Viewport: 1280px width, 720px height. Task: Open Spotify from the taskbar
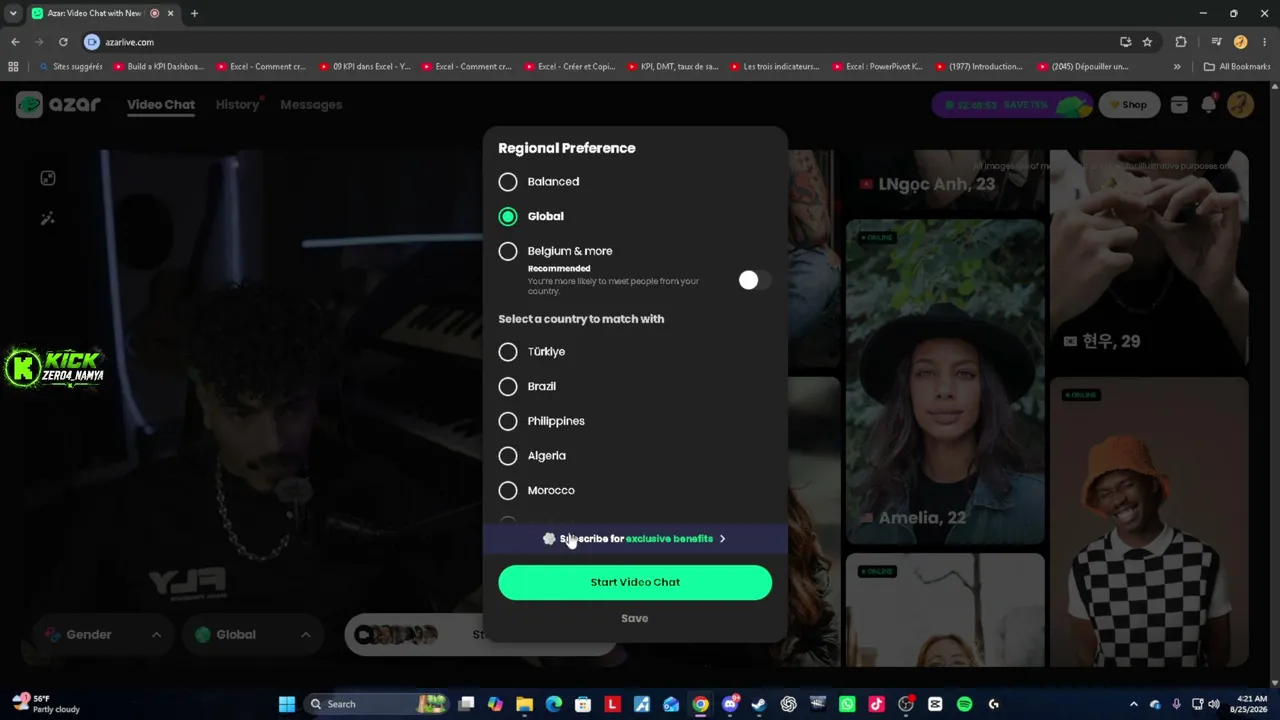pos(964,704)
